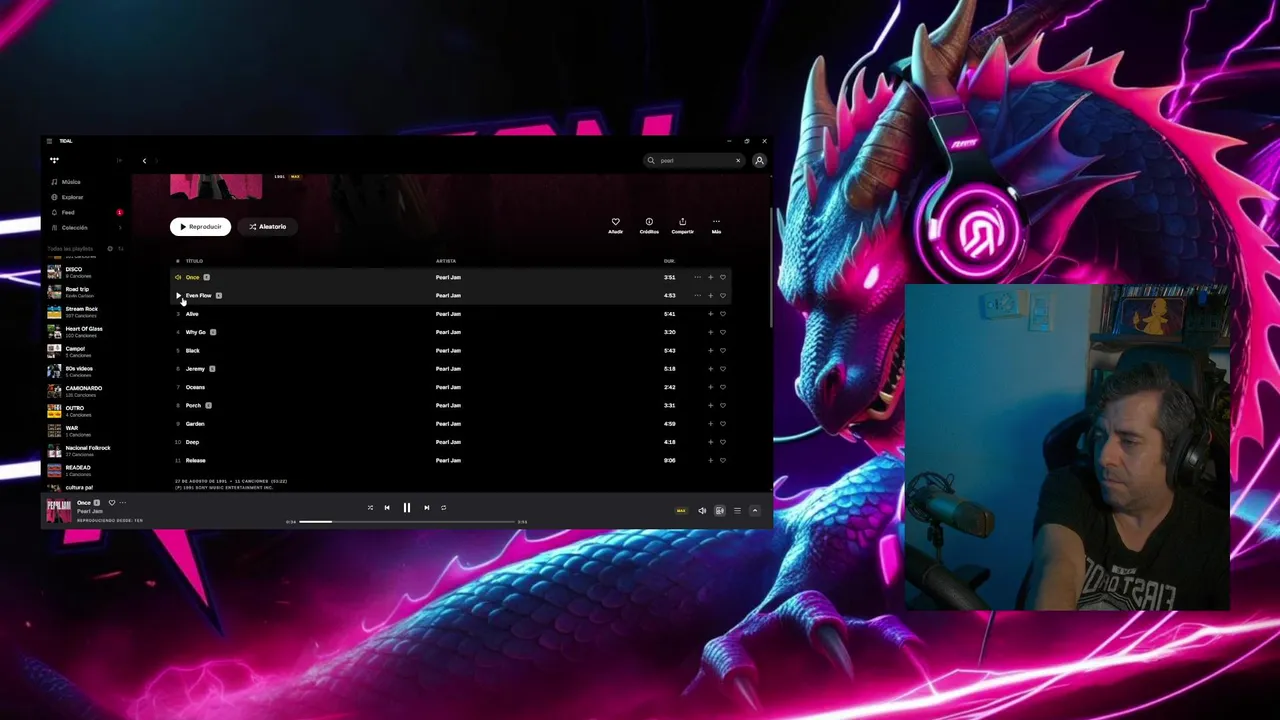Viewport: 1280px width, 720px height.
Task: Open the user profile icon
Action: point(759,160)
